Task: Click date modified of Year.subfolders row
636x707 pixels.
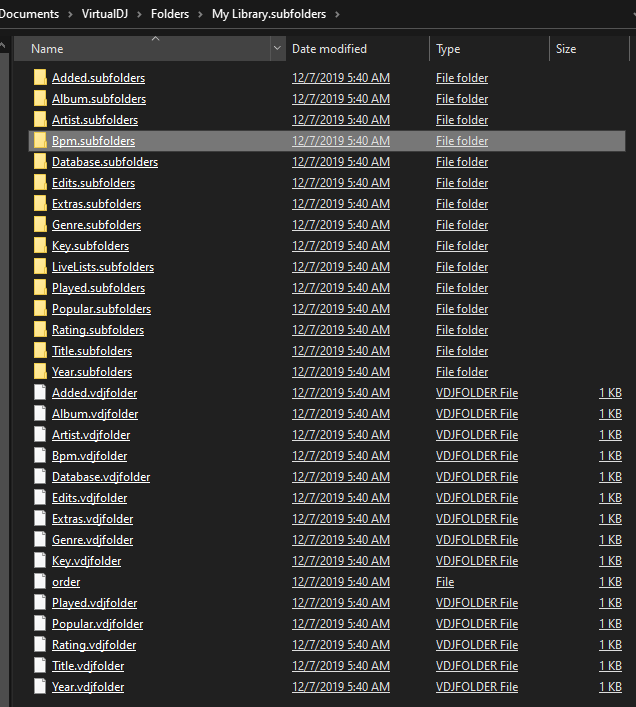Action: click(x=341, y=372)
